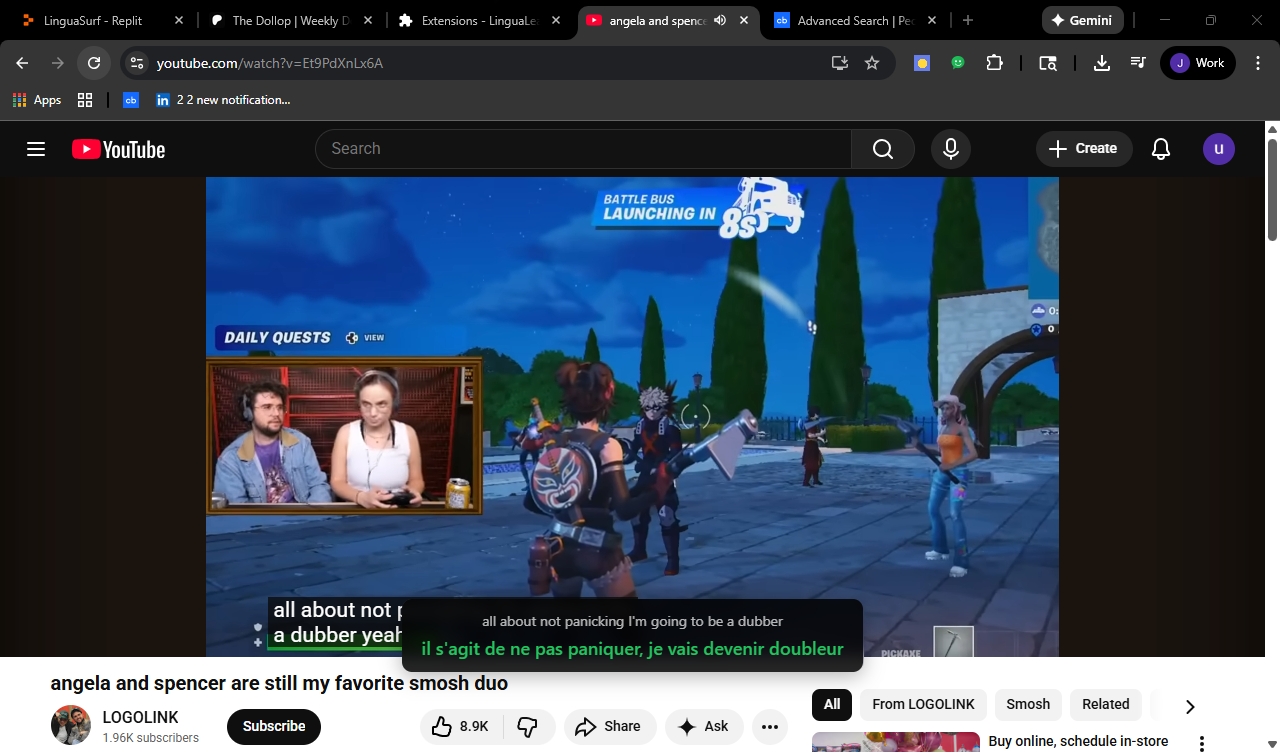Close the Advanced Search tab
Image resolution: width=1280 pixels, height=752 pixels.
click(x=933, y=20)
